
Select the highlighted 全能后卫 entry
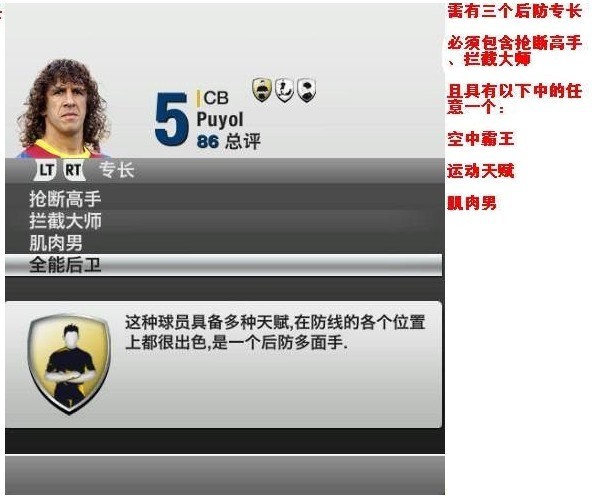pyautogui.click(x=224, y=265)
